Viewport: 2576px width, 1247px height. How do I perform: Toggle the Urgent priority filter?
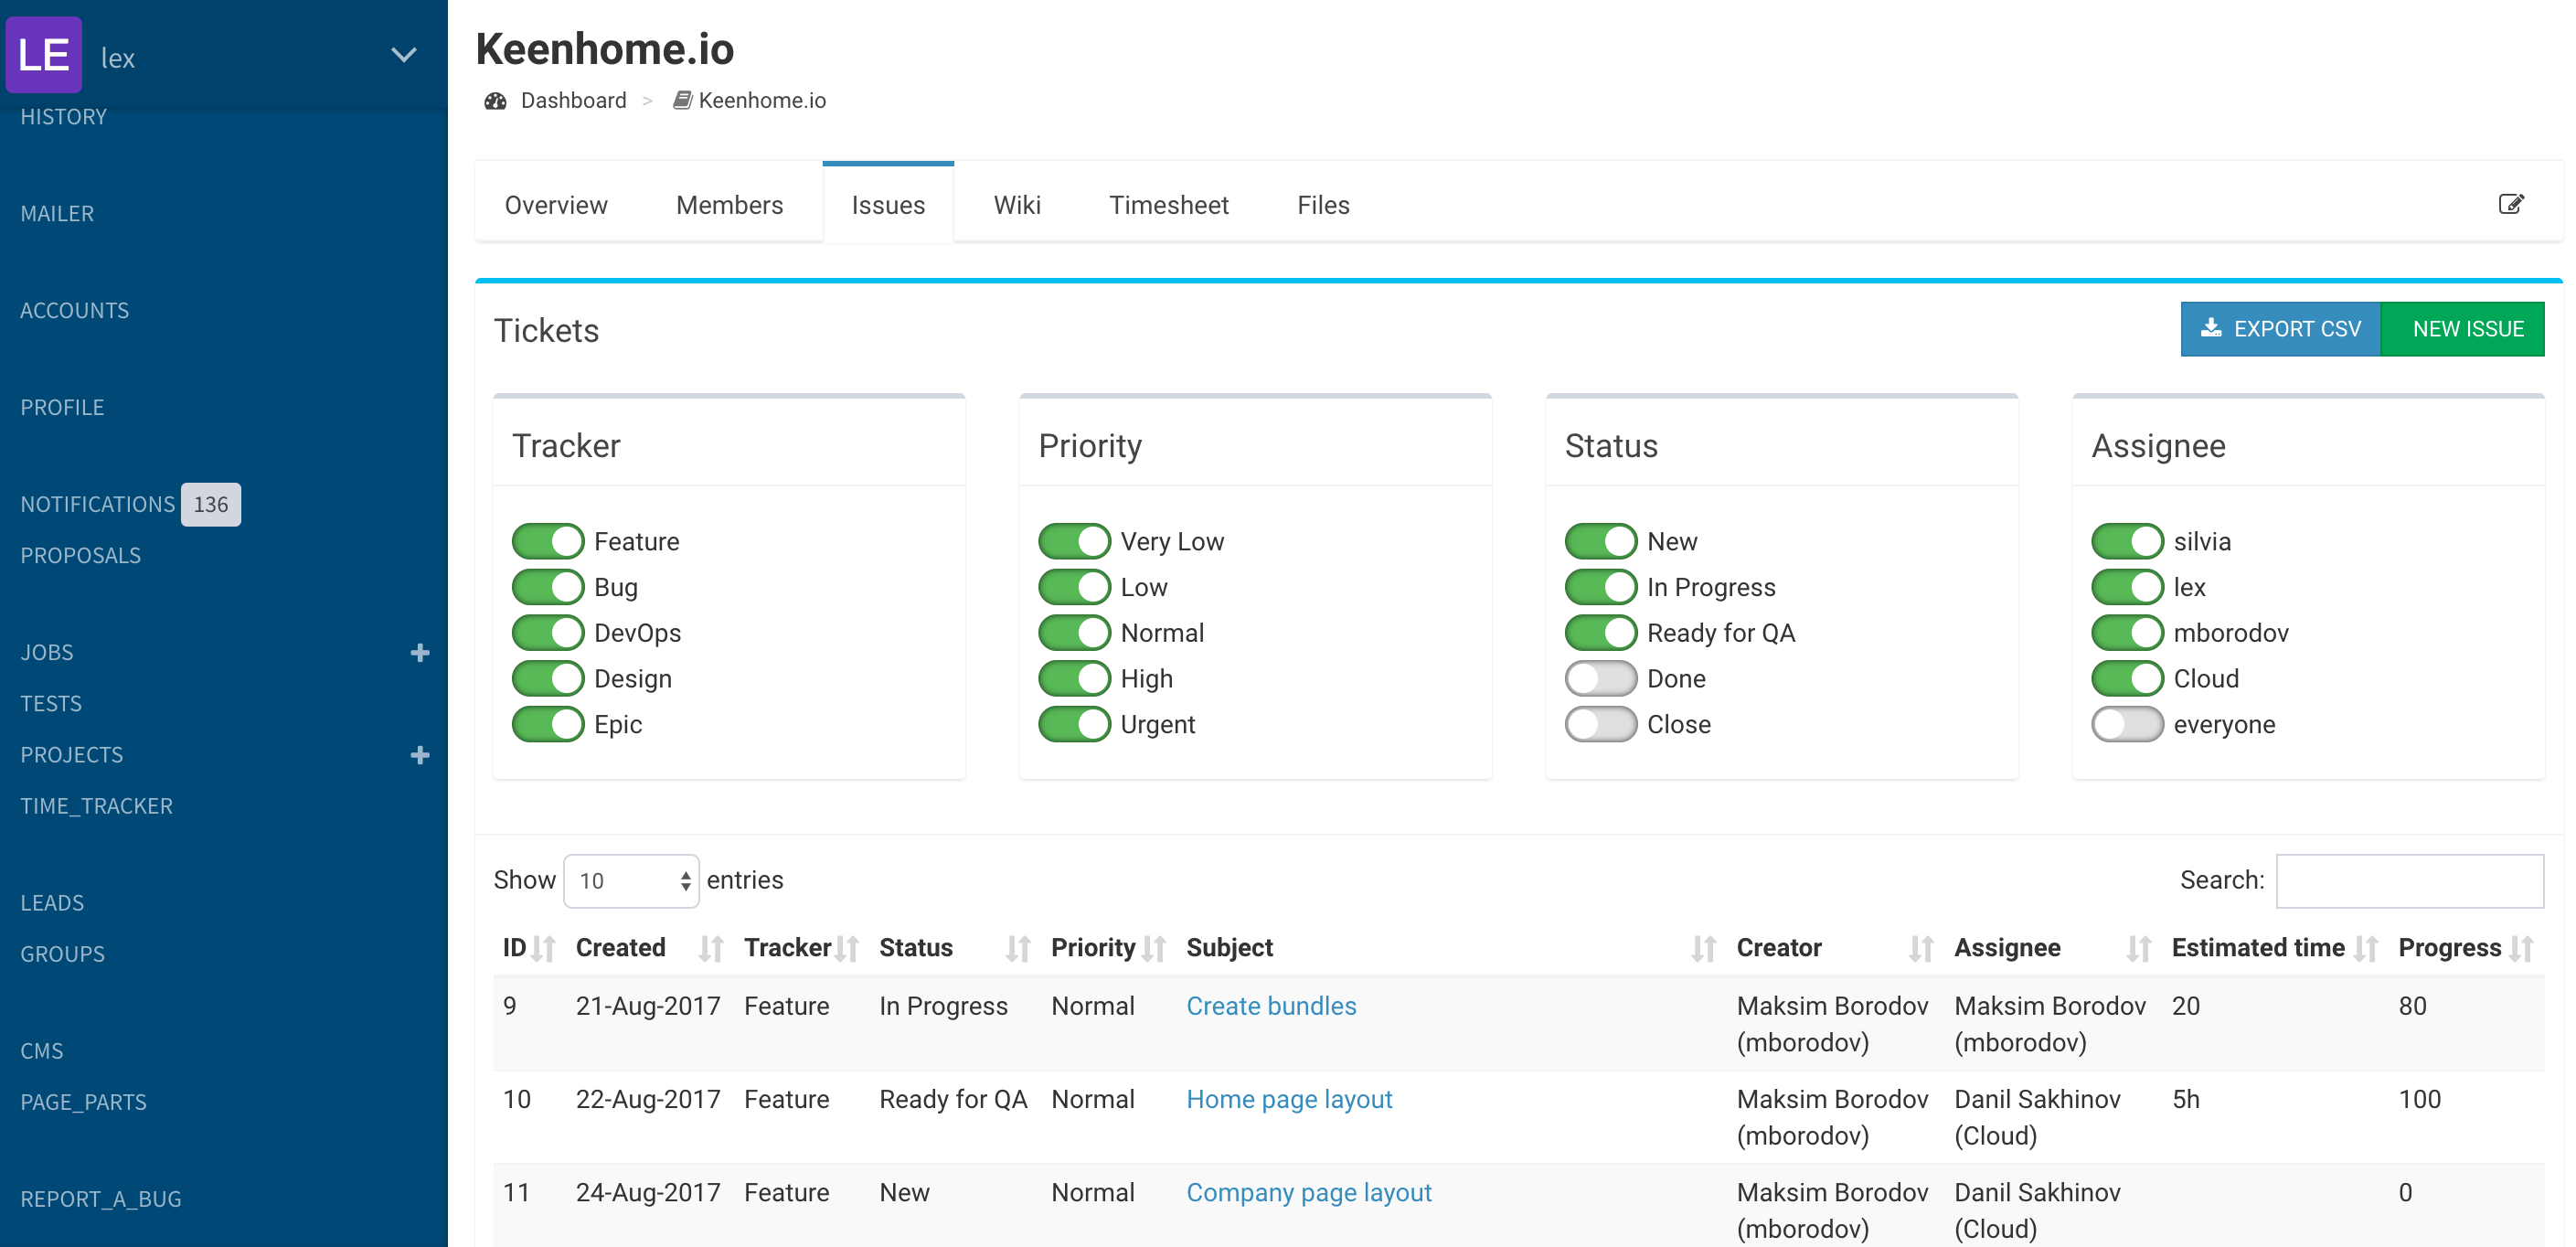pos(1075,724)
